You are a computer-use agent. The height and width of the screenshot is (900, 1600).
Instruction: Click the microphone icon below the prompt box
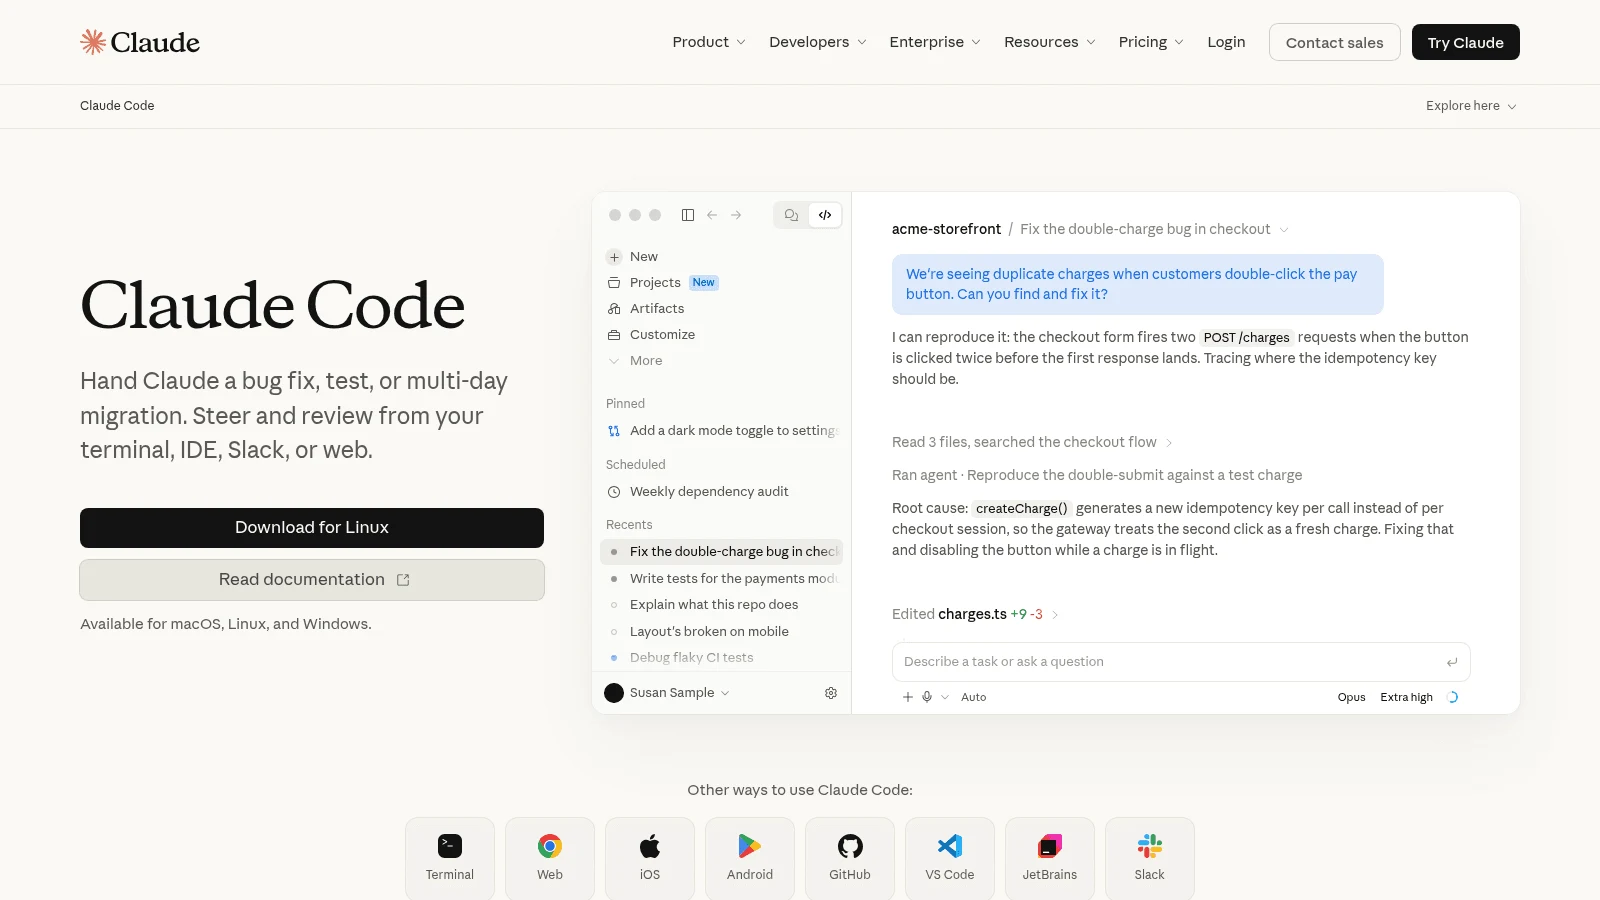tap(927, 697)
